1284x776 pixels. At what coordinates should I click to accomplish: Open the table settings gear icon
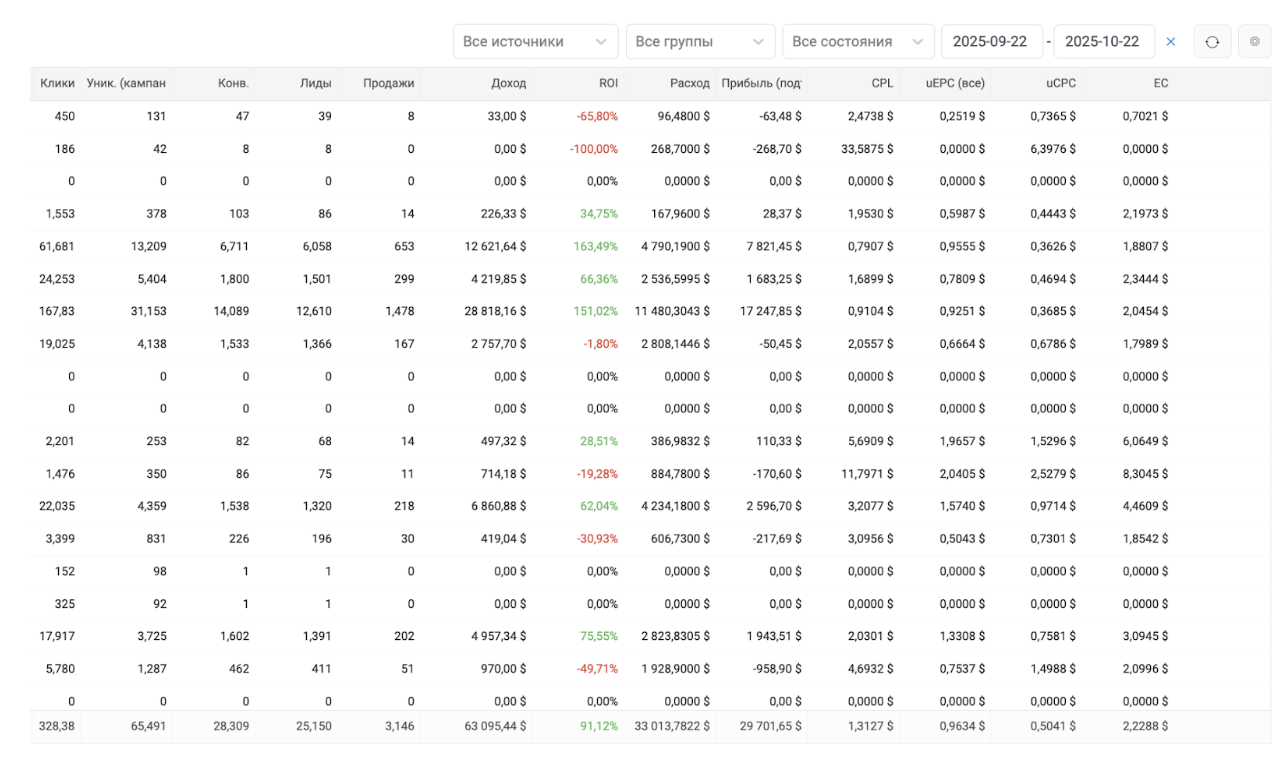click(1254, 42)
